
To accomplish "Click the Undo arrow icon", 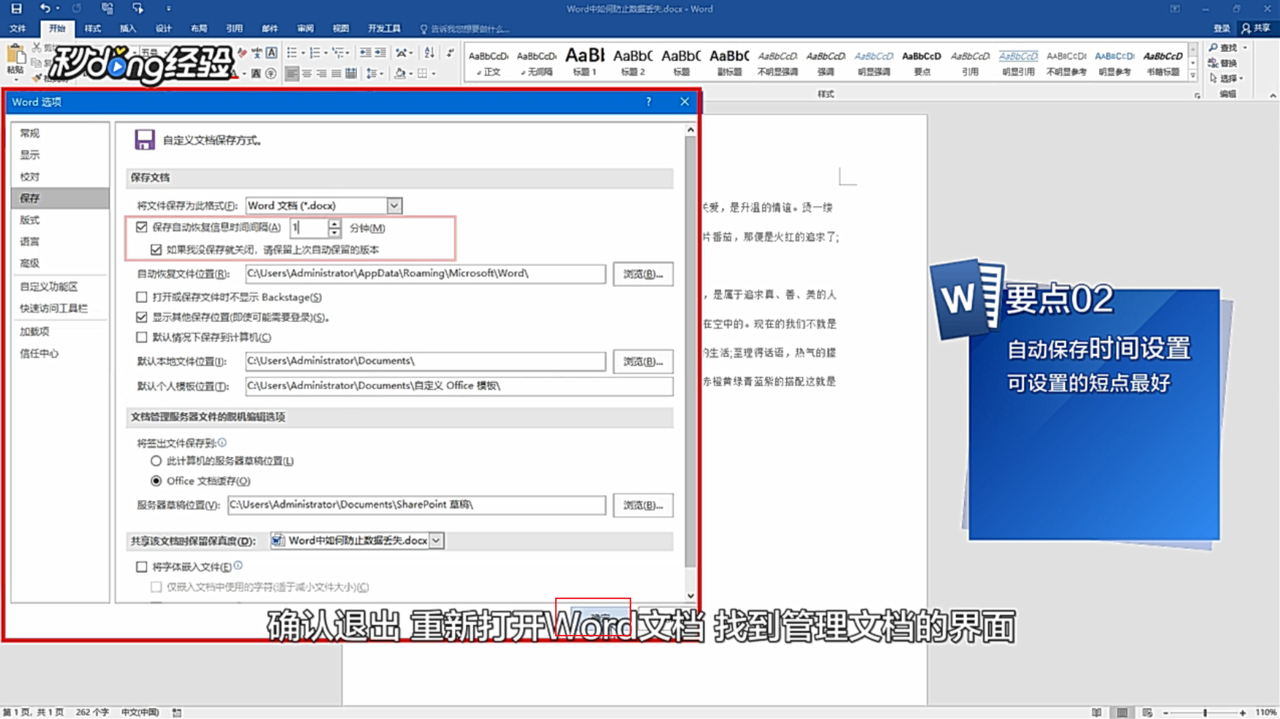I will (45, 9).
